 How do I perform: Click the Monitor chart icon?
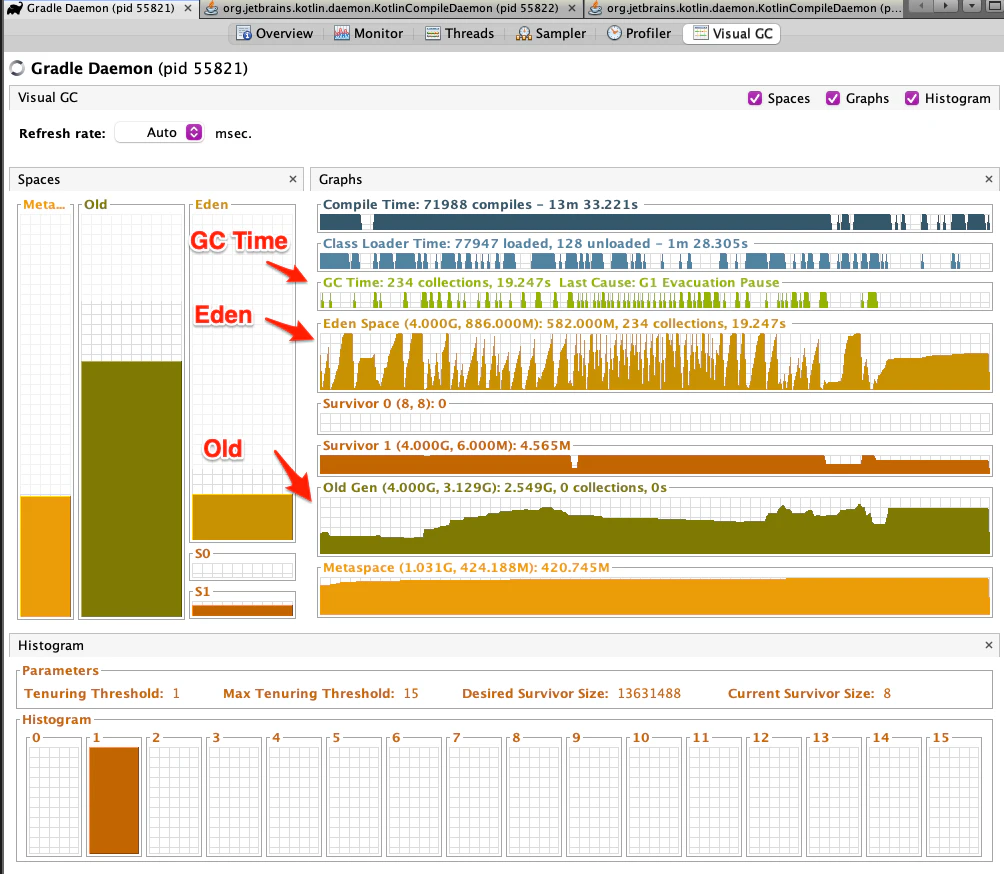coord(341,33)
